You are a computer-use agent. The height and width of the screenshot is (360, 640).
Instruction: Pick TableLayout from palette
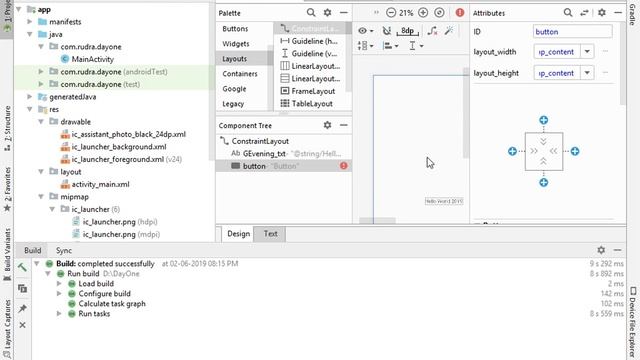(307, 104)
